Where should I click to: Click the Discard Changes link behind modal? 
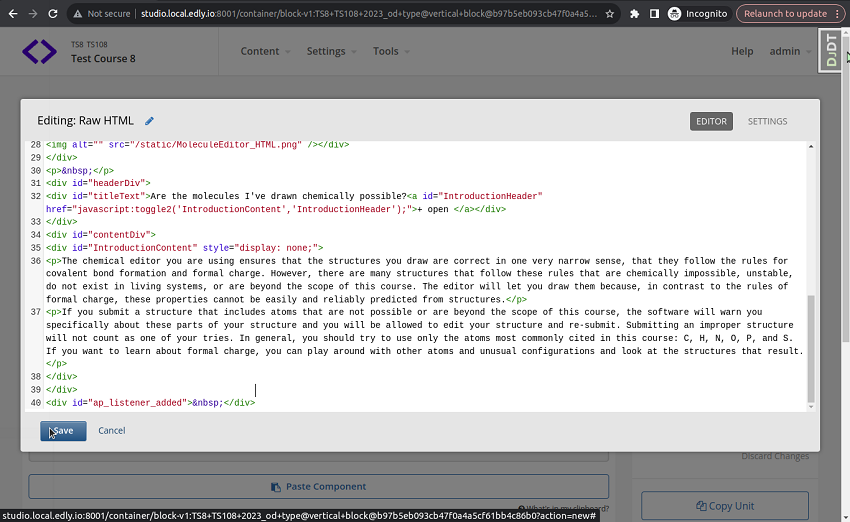775,456
